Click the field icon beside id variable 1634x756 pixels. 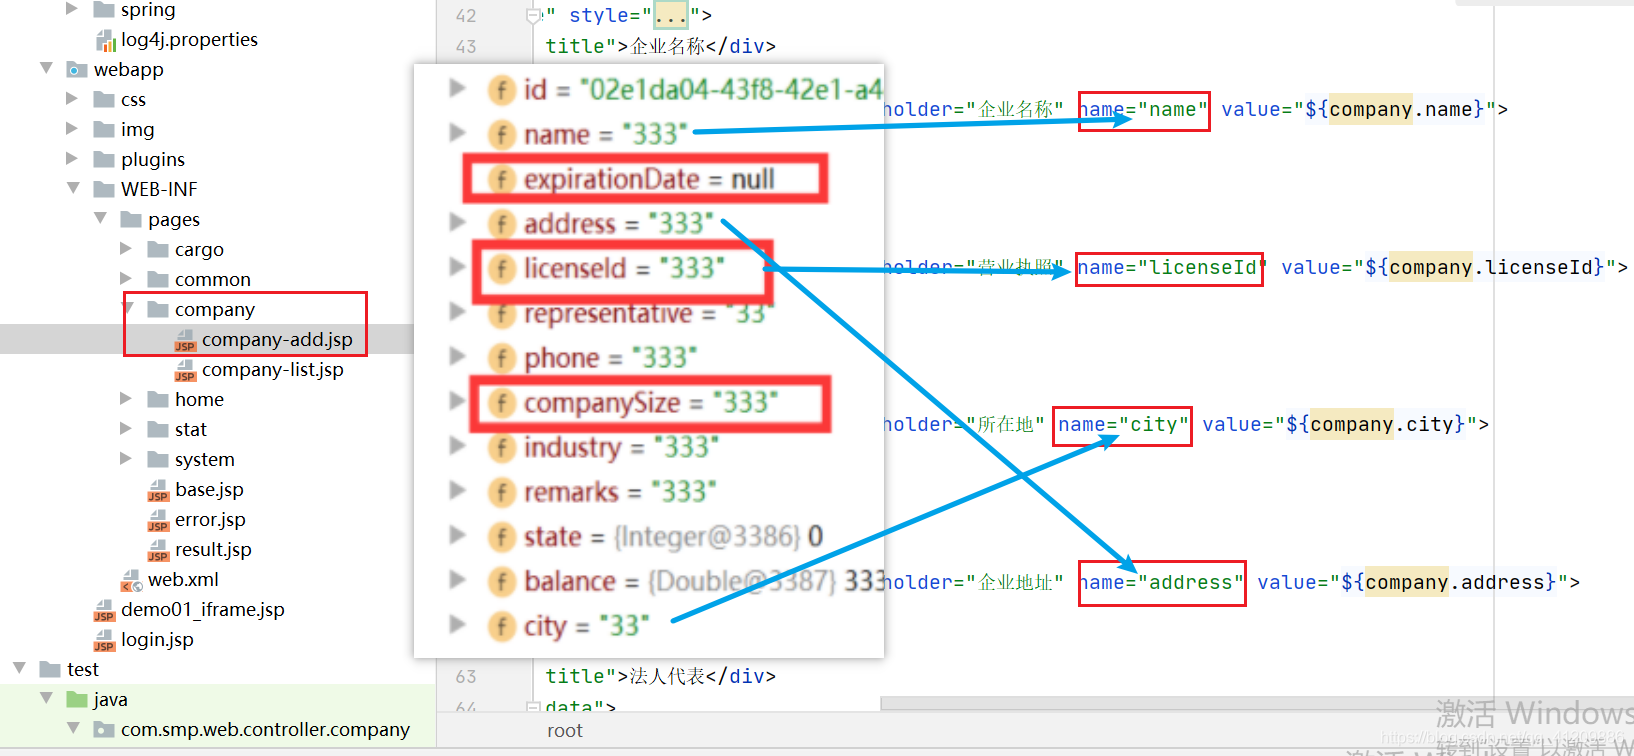coord(502,90)
